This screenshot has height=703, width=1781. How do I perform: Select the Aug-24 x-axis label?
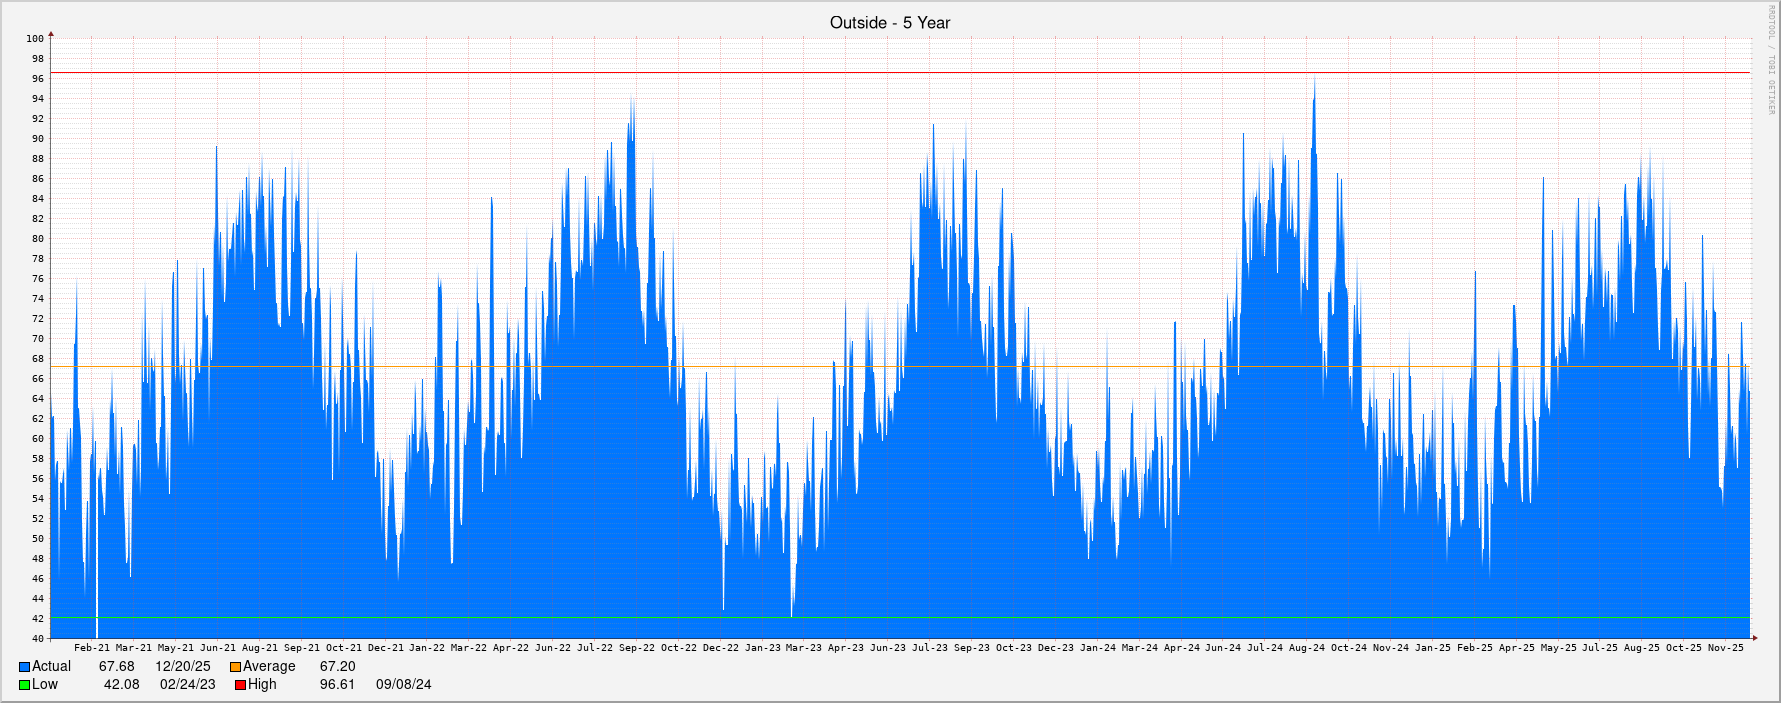click(x=1307, y=648)
